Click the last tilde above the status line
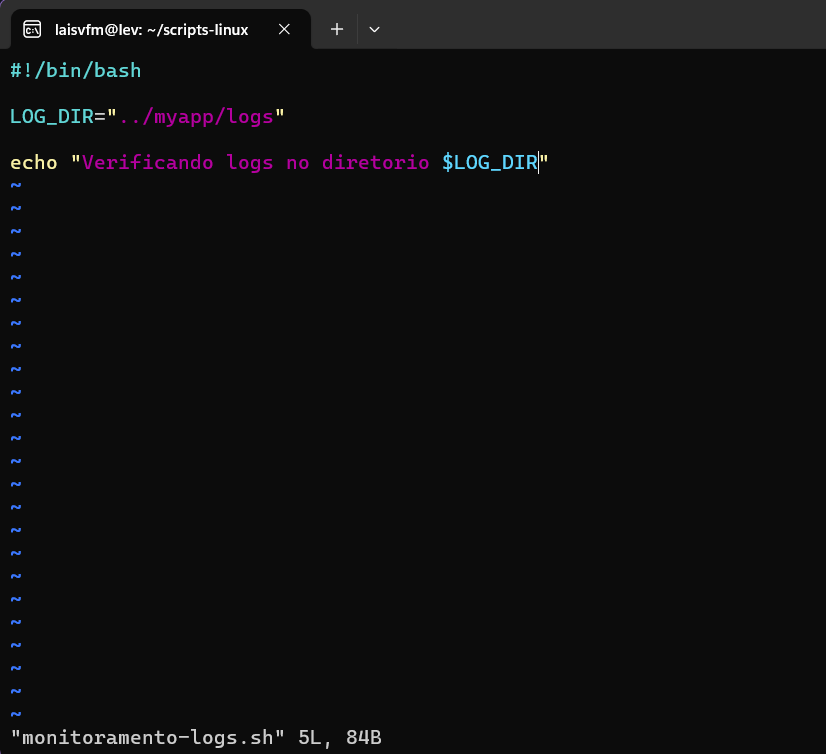The height and width of the screenshot is (754, 826). click(x=16, y=714)
